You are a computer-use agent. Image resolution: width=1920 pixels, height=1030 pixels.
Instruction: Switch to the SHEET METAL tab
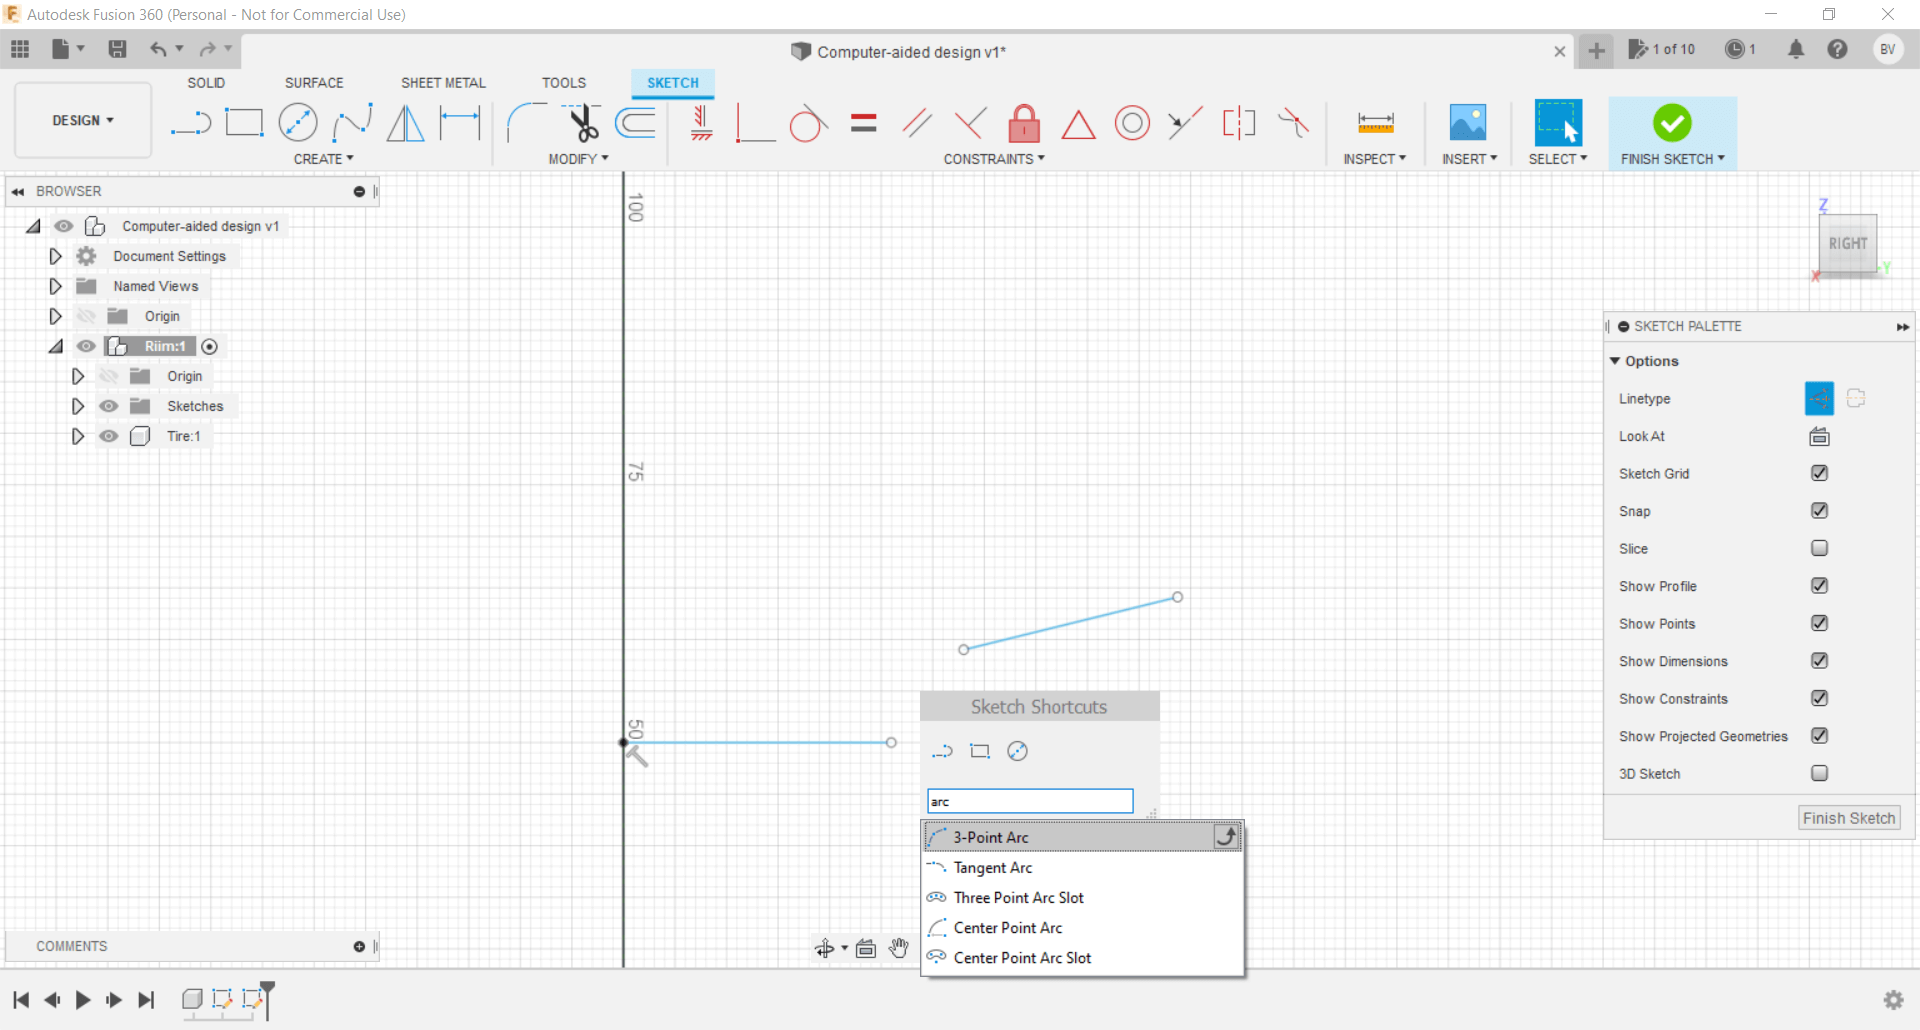(x=443, y=83)
